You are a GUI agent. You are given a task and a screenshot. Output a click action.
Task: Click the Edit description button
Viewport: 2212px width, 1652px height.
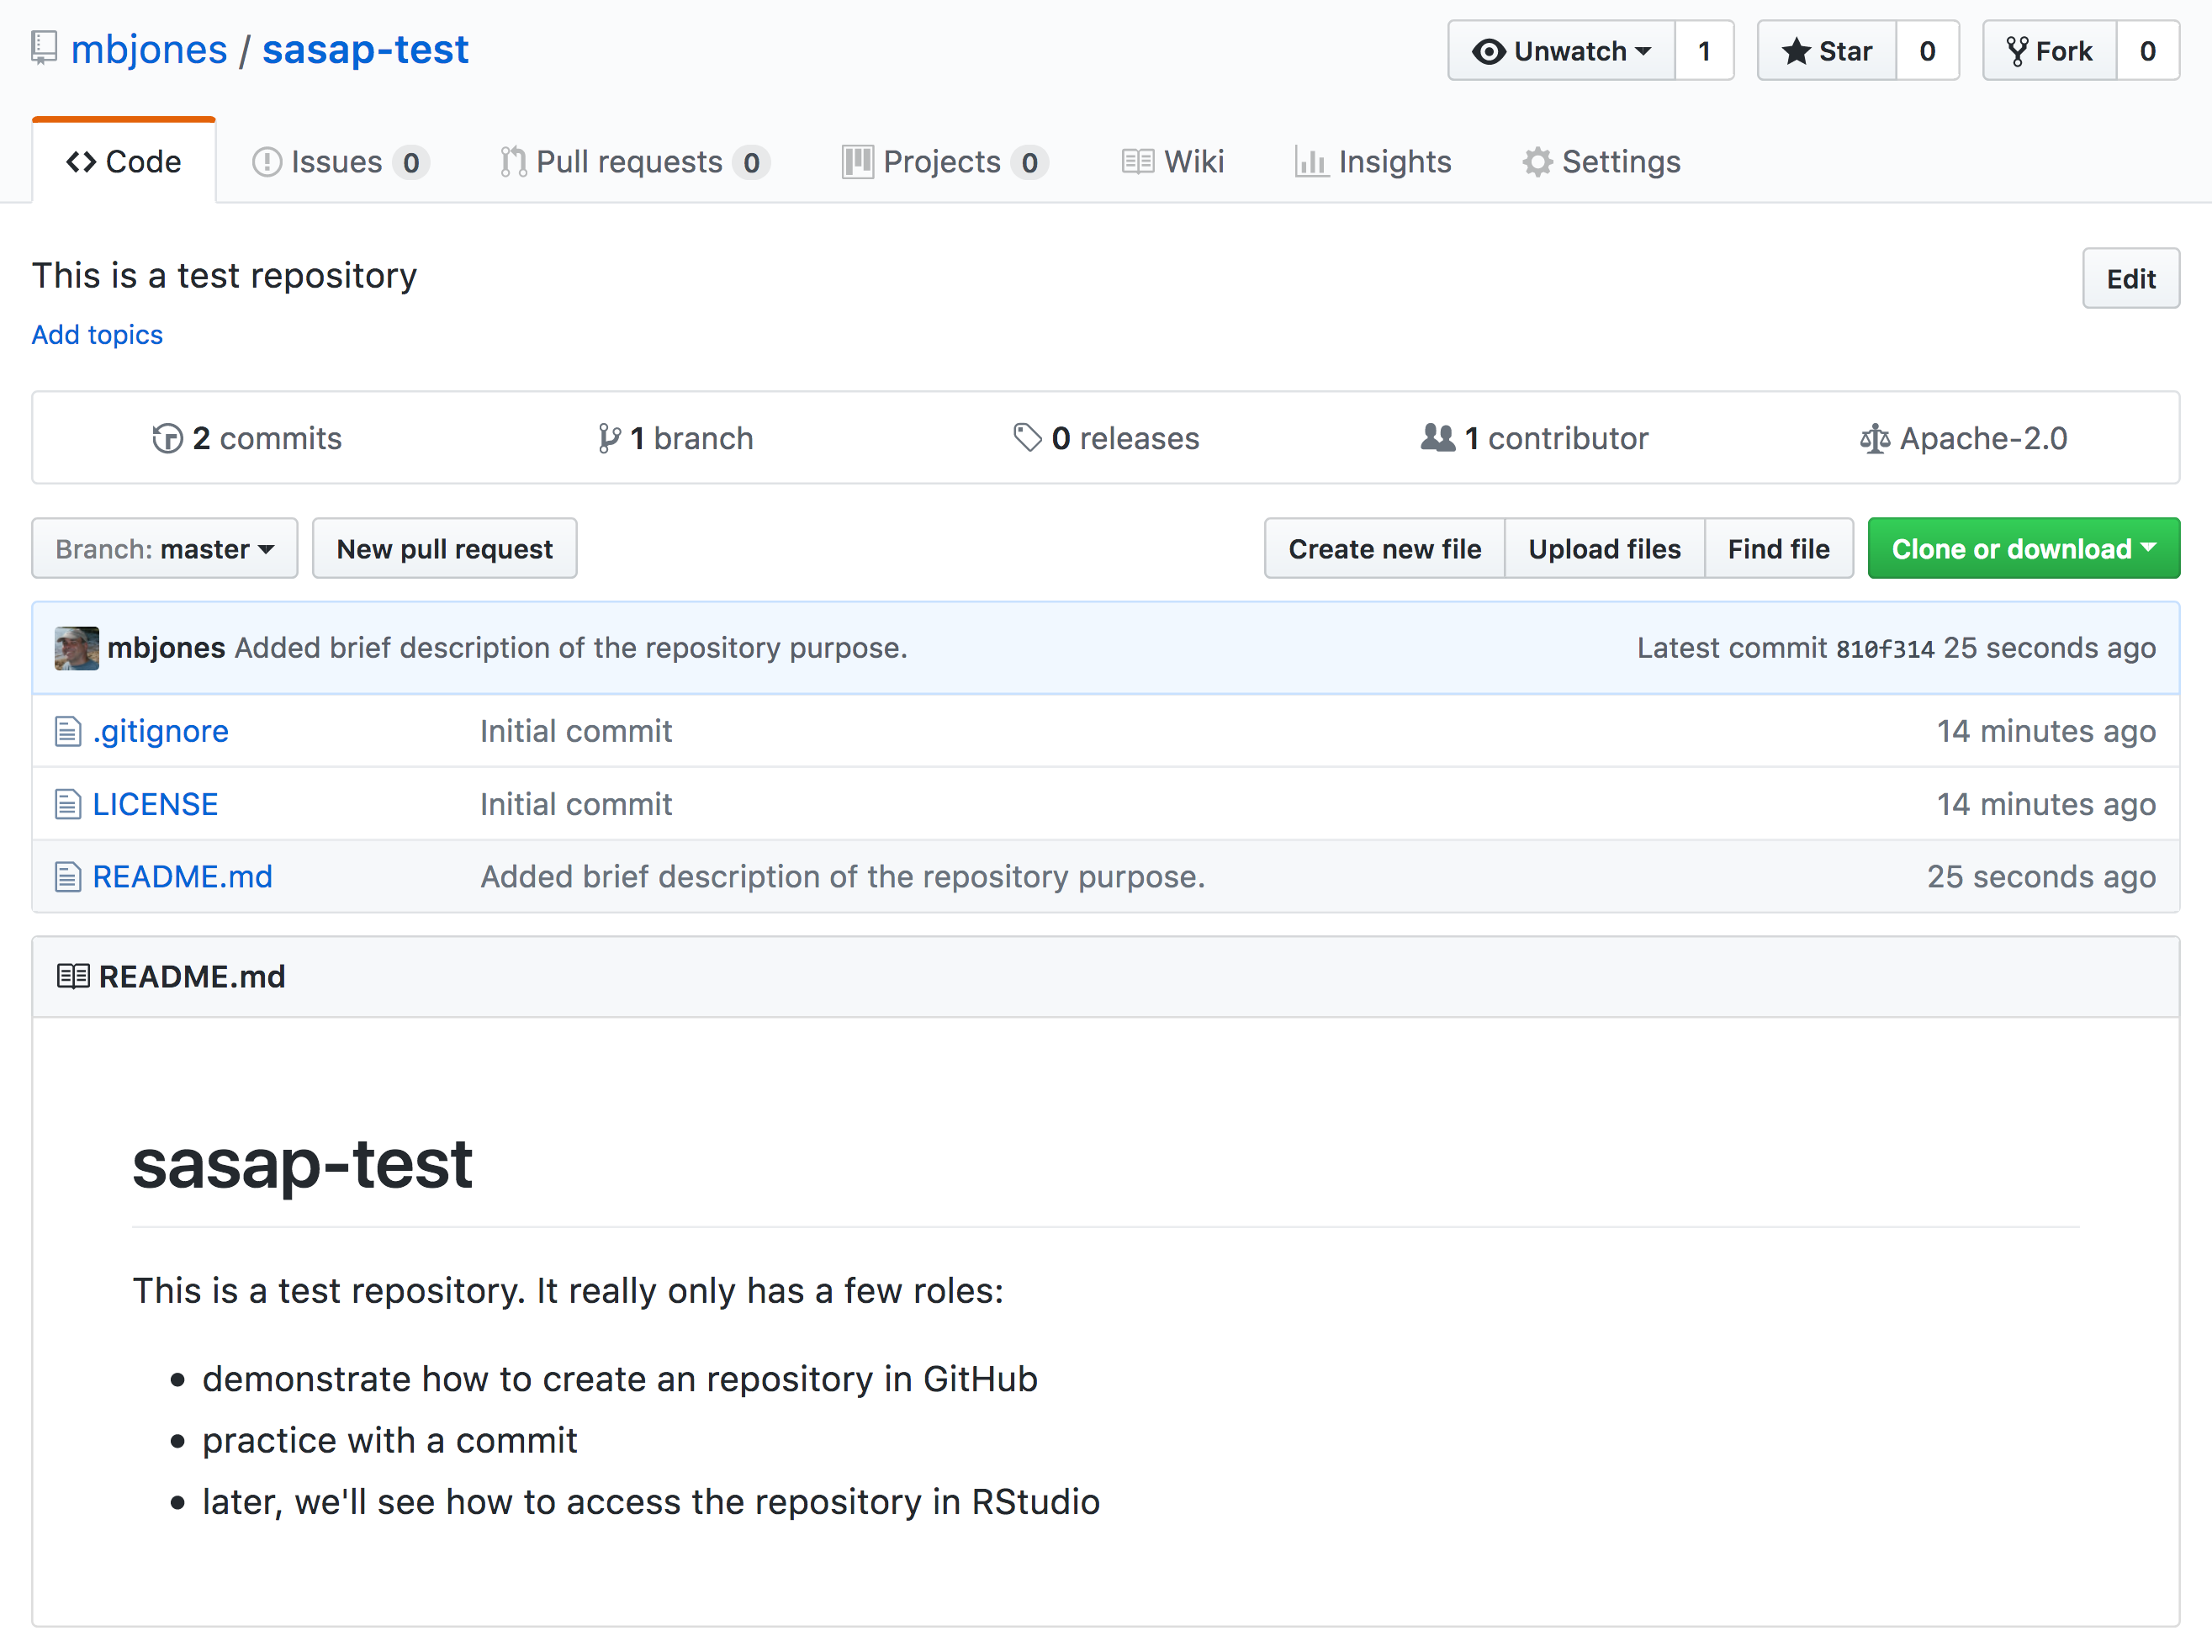[2131, 279]
